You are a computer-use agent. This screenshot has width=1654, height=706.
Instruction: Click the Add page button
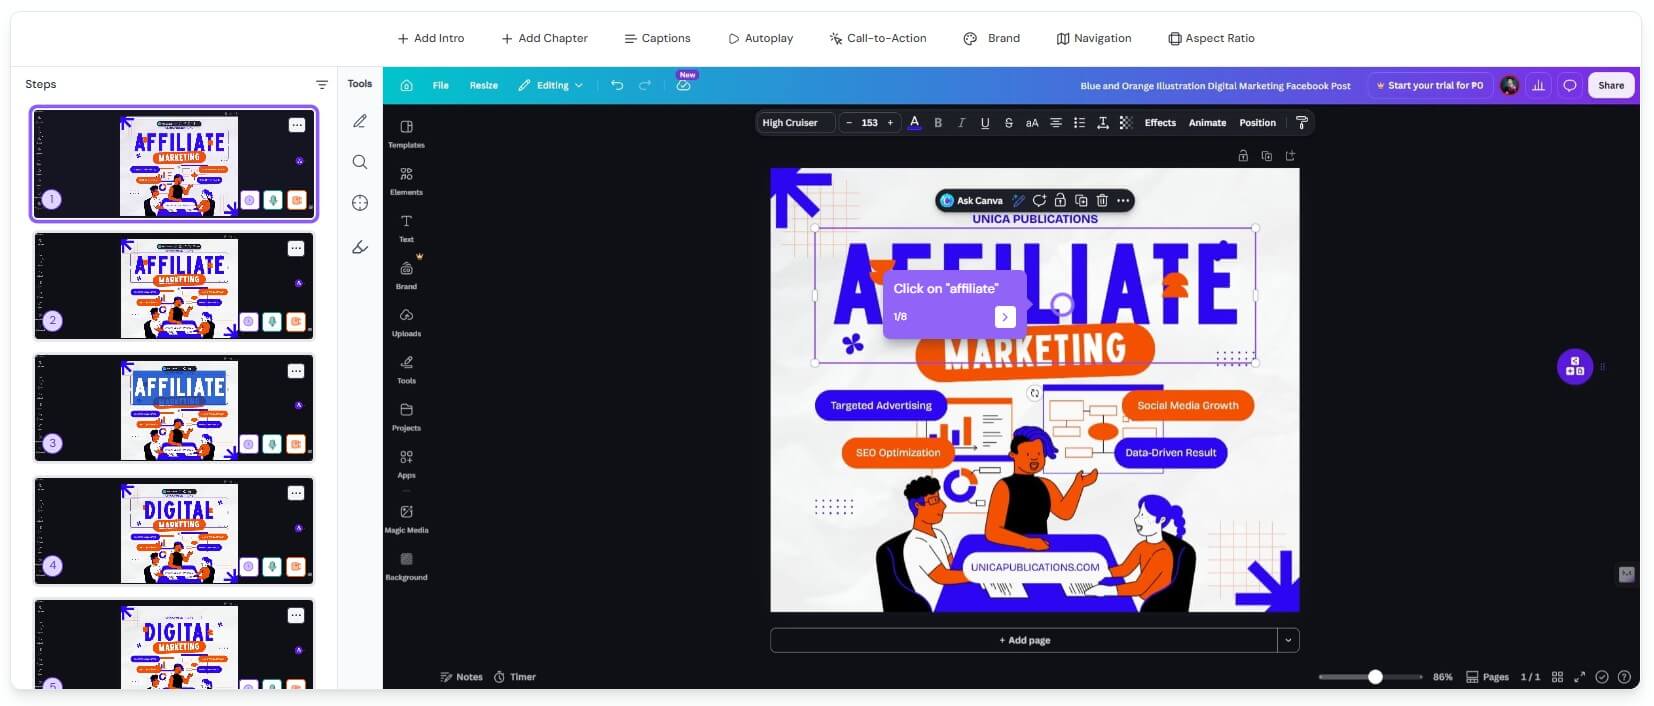(1024, 640)
